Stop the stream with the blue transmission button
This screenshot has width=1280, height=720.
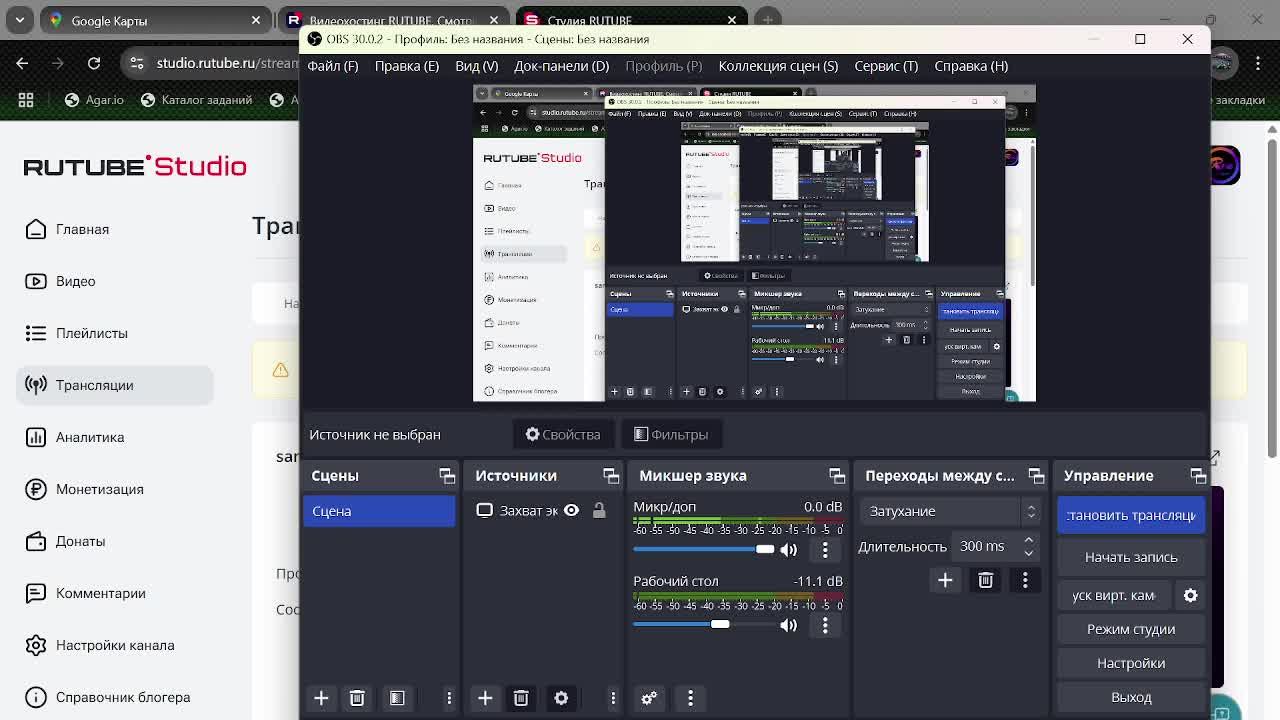coord(1131,515)
